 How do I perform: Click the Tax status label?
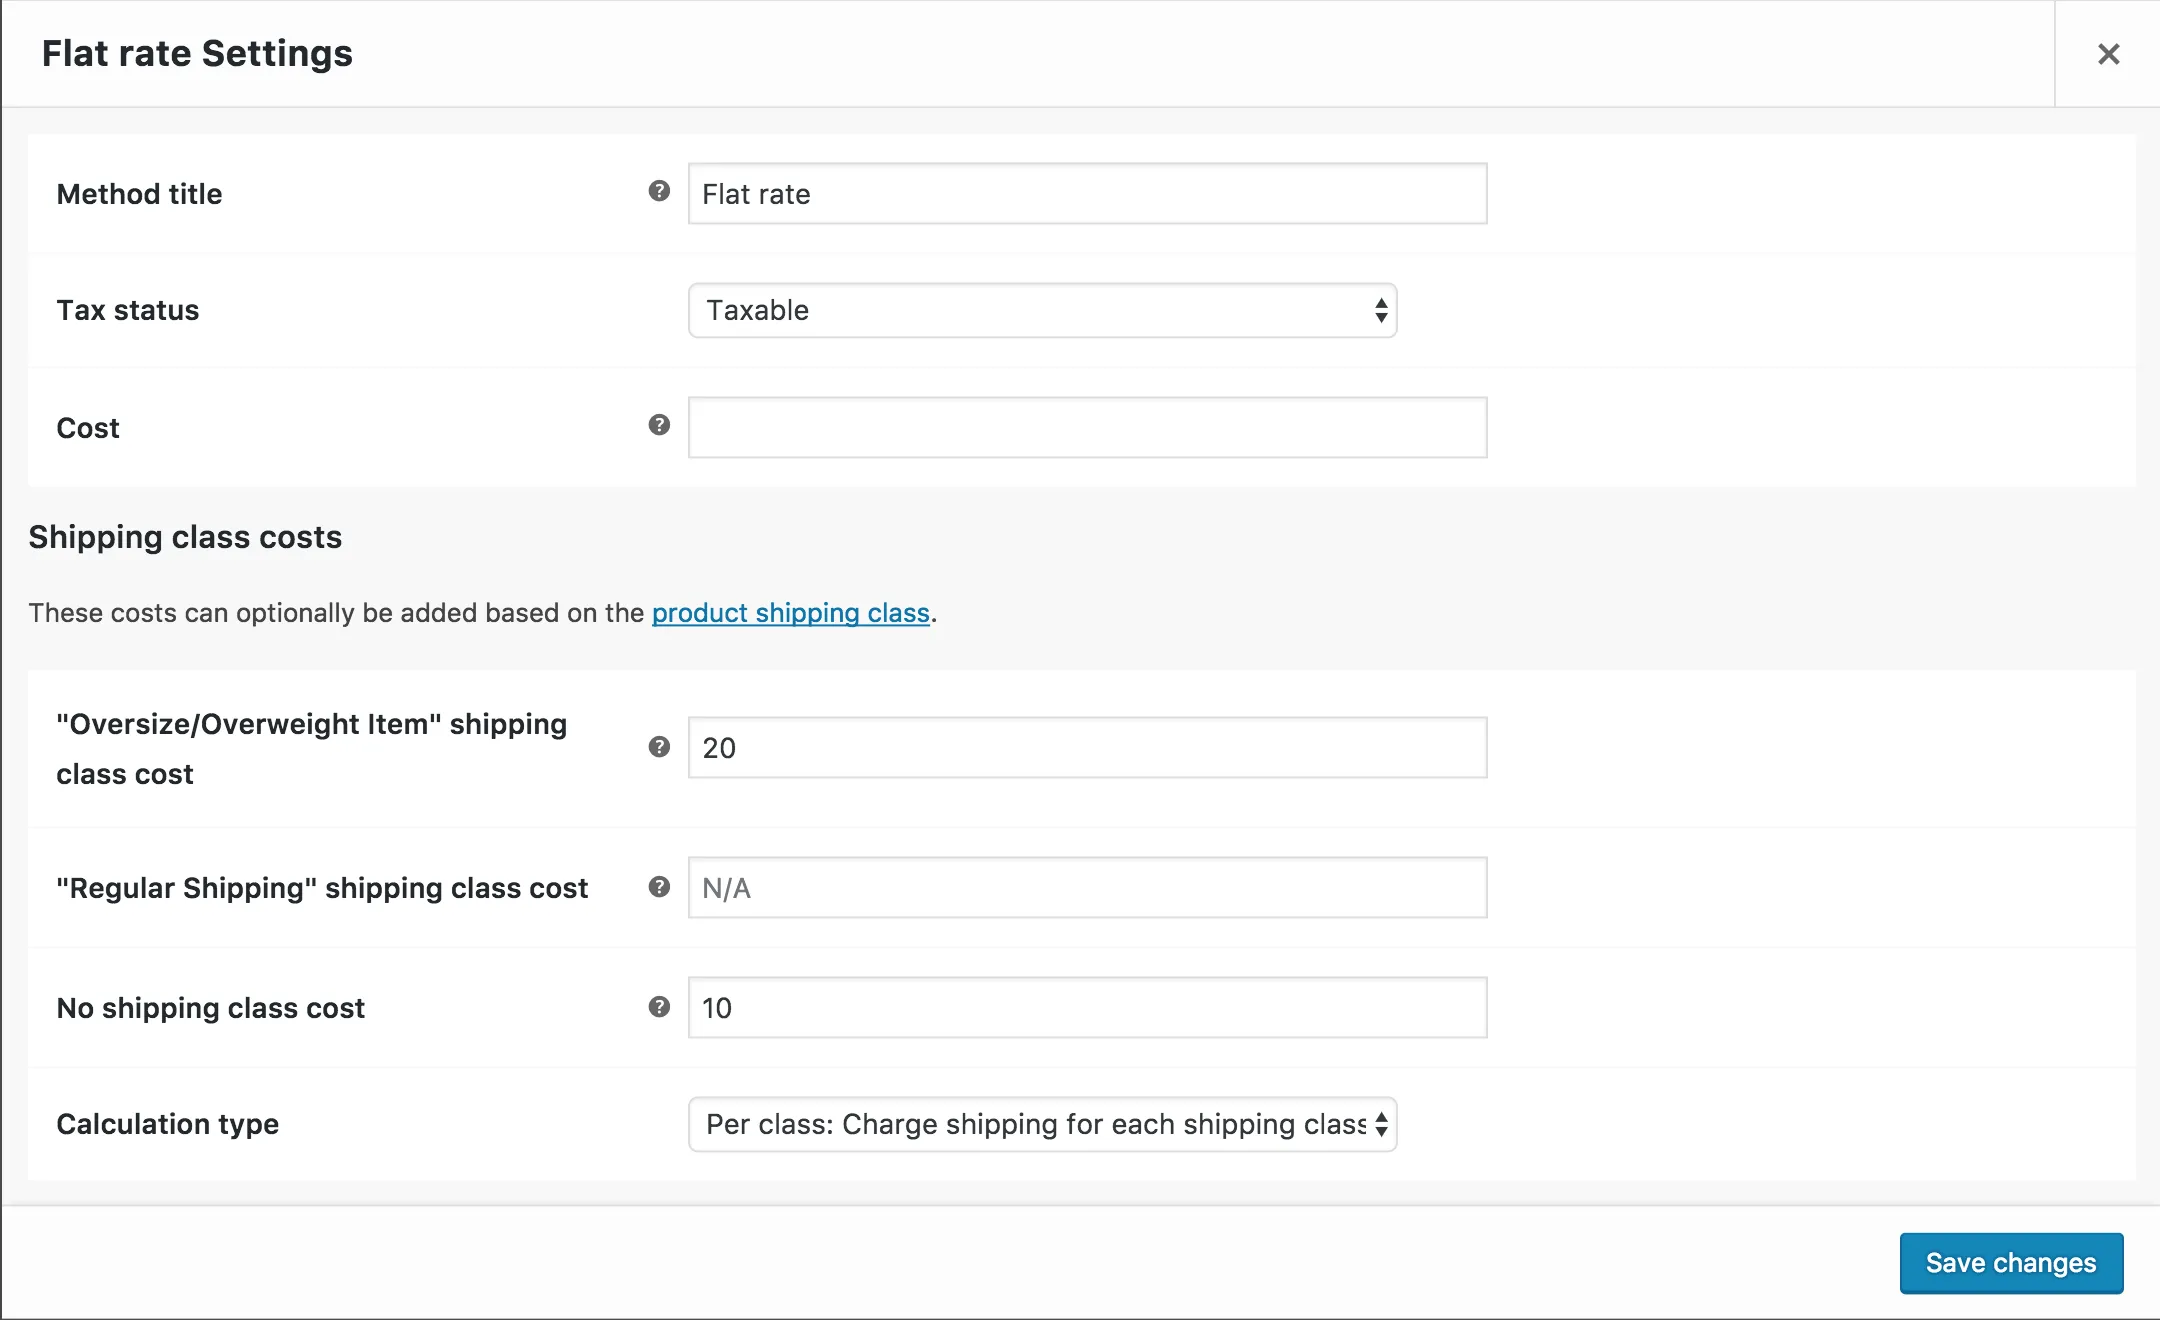128,311
